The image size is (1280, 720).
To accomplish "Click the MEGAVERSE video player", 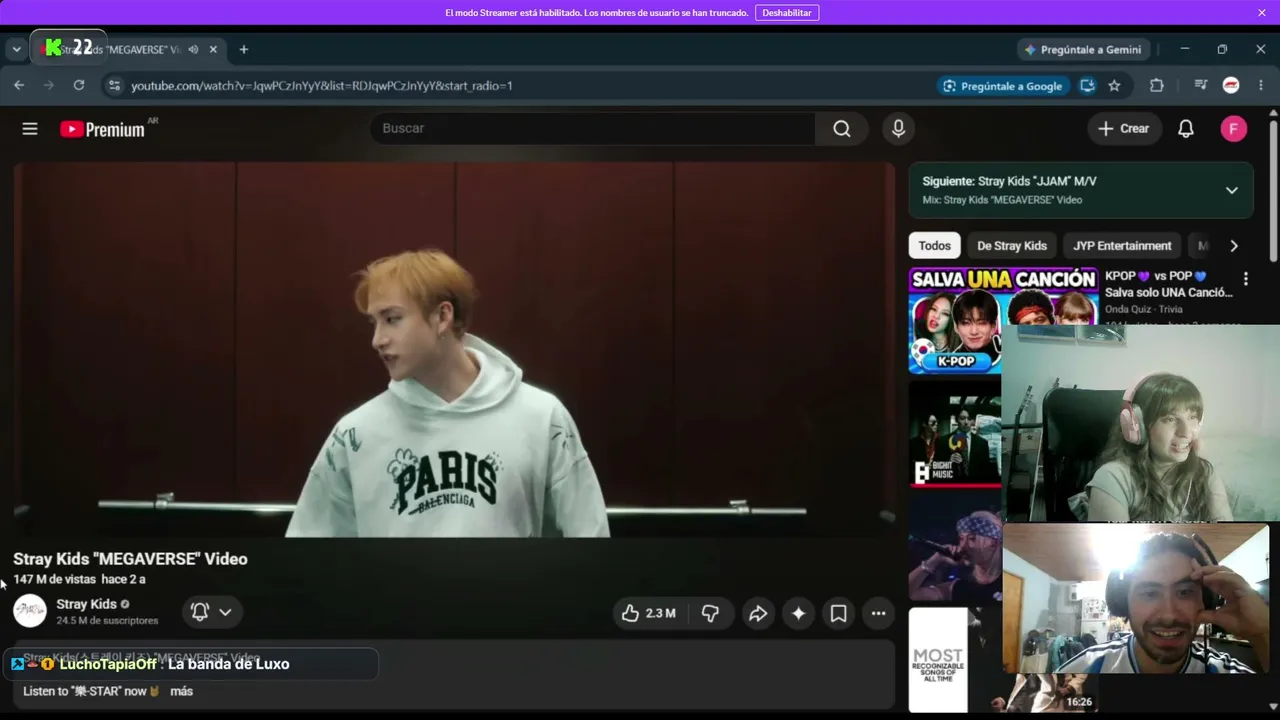I will pyautogui.click(x=454, y=350).
